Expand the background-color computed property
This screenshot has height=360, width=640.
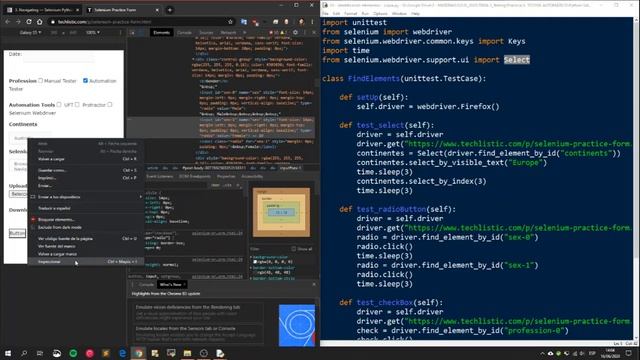point(251,257)
